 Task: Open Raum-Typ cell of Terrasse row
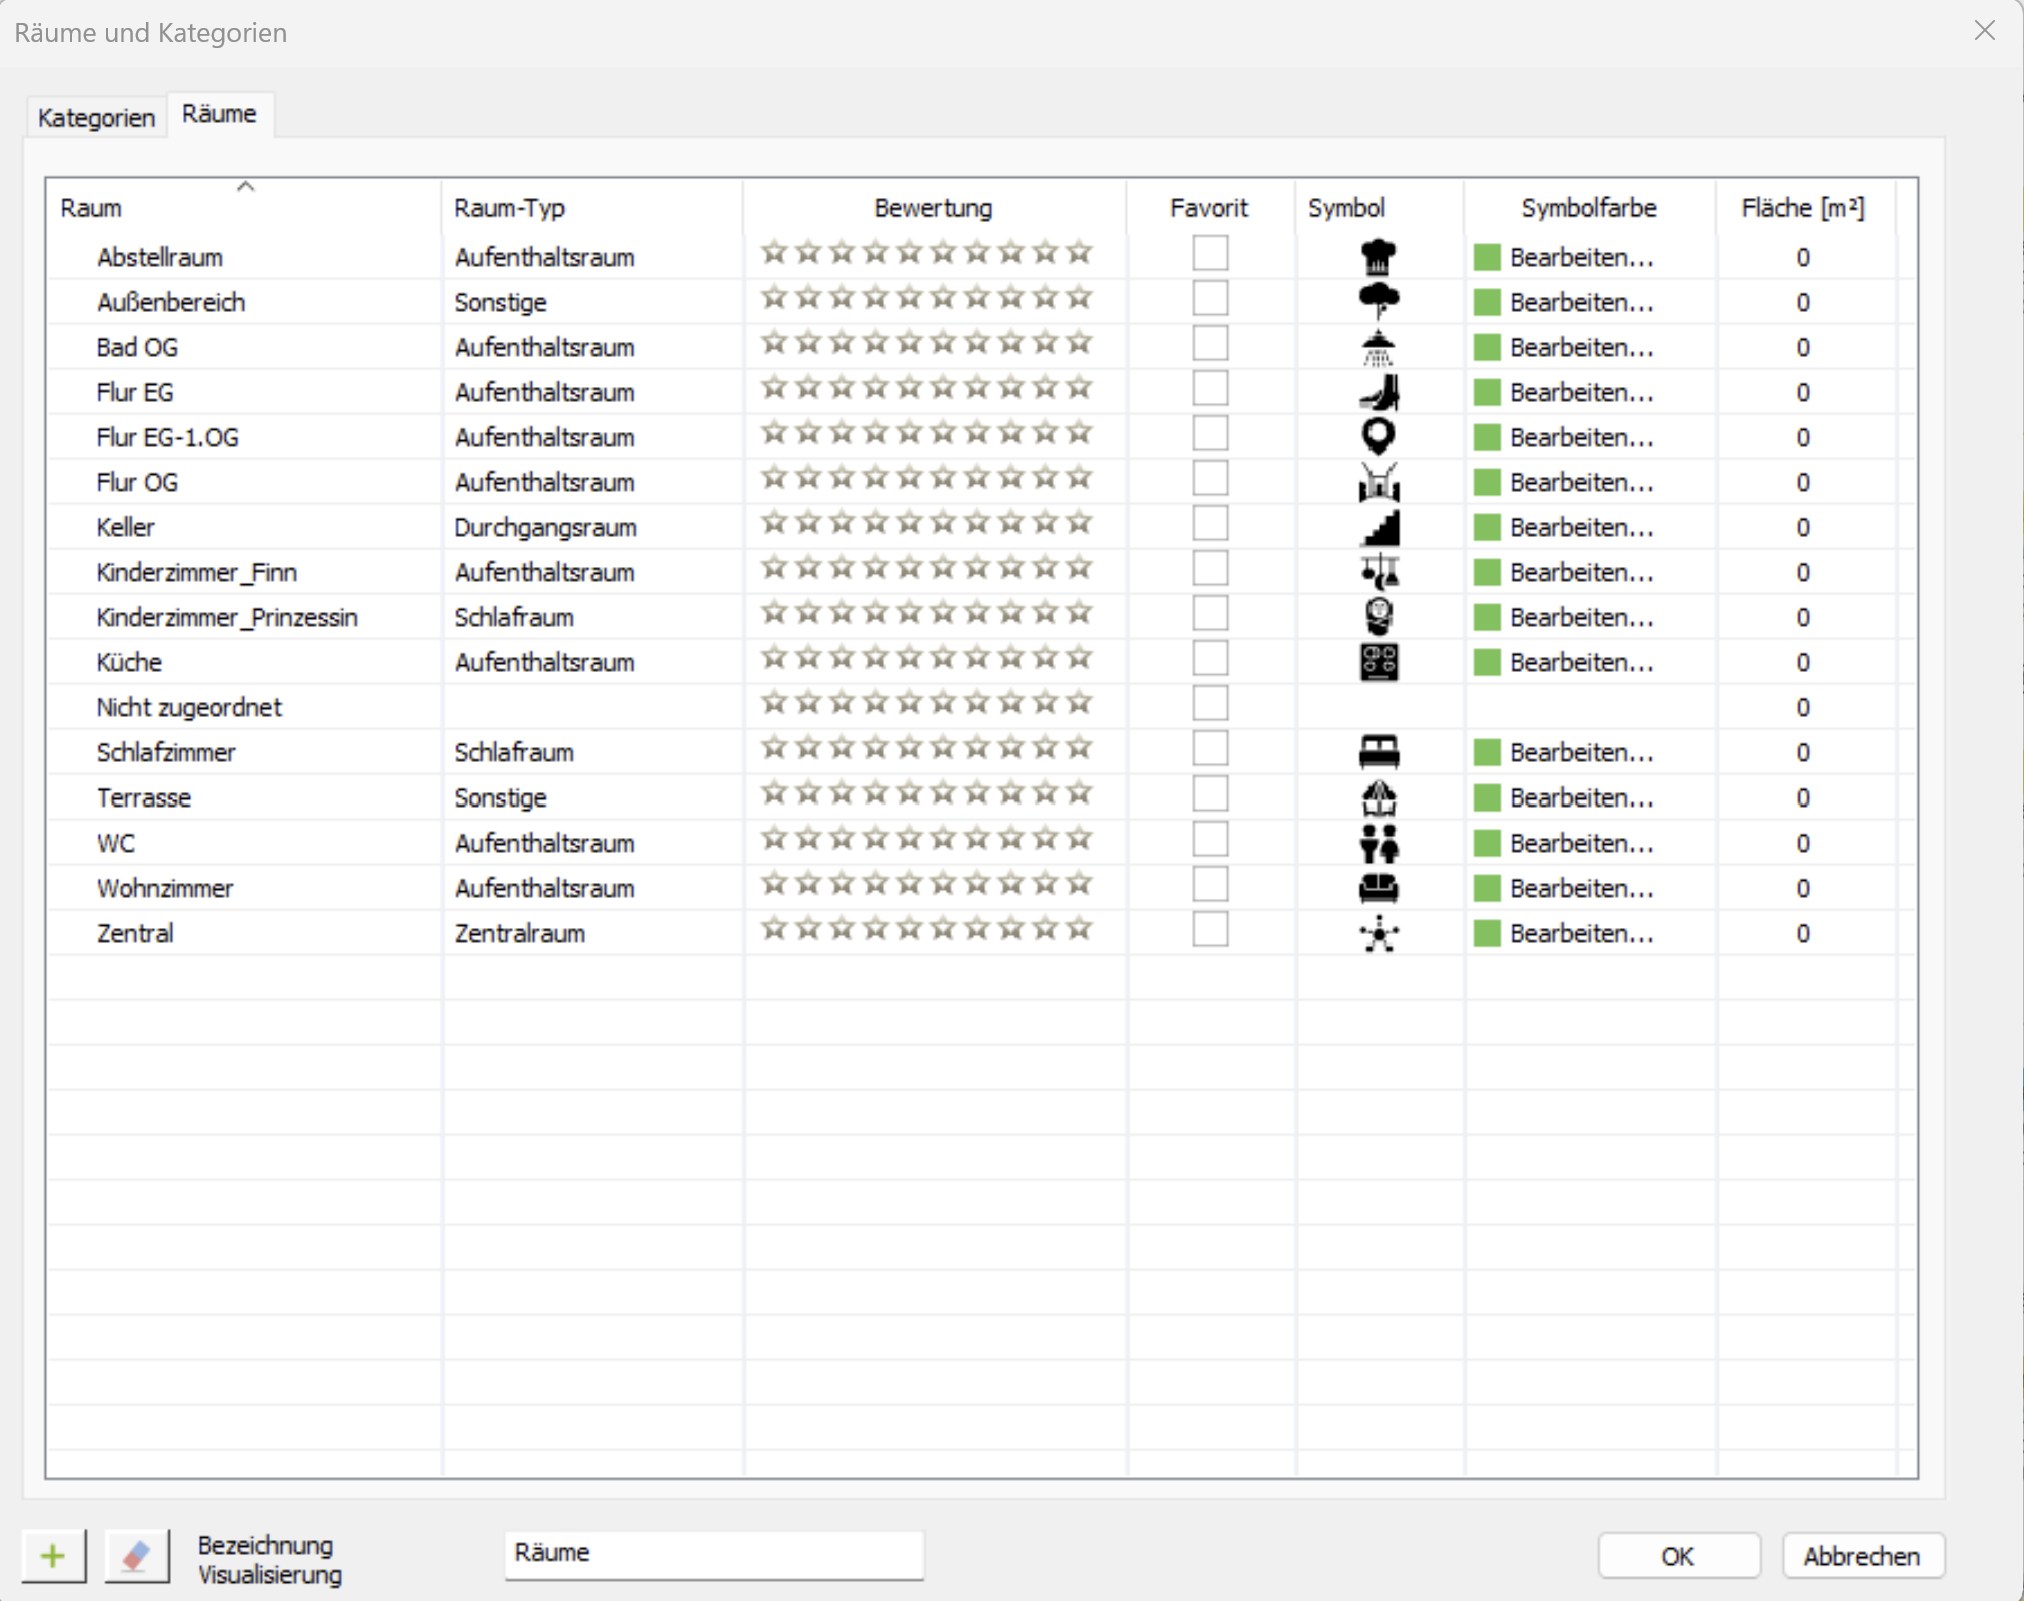coord(590,798)
